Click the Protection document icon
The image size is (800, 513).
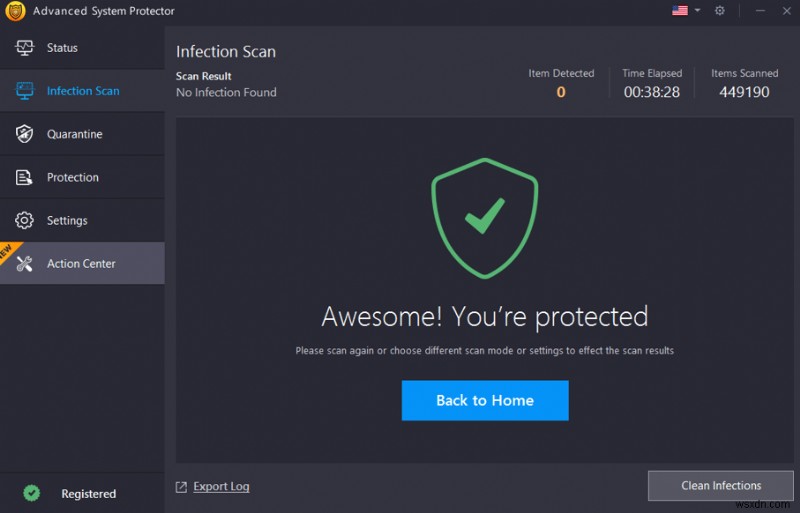(24, 177)
